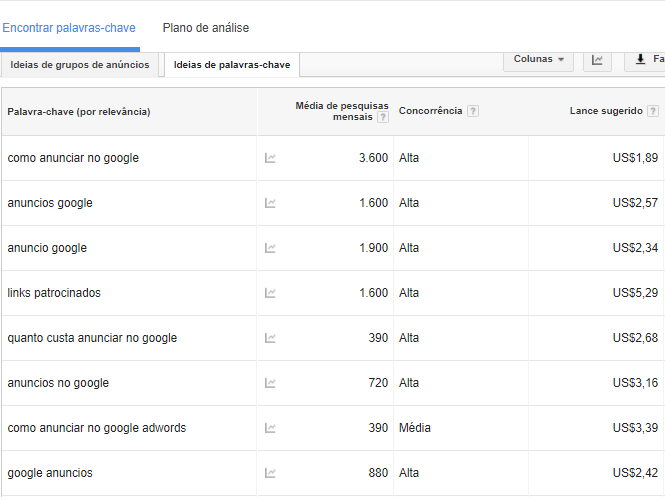Click keyword 'anuncios no google'

click(x=58, y=383)
